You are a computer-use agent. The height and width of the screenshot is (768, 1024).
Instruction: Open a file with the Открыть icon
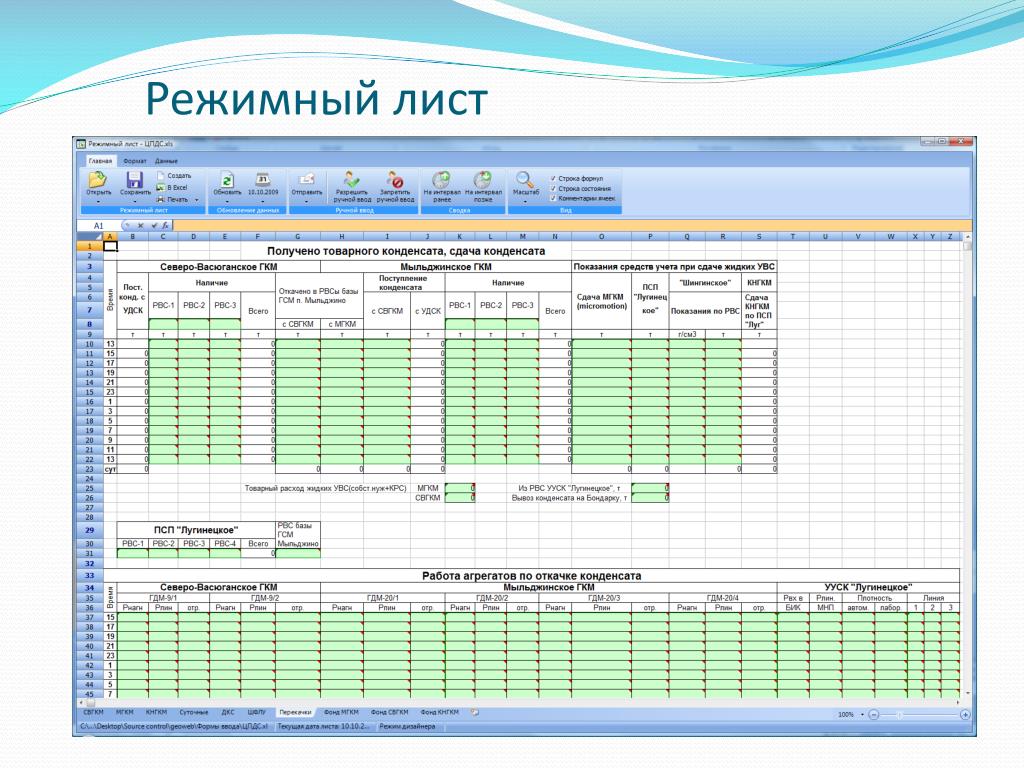point(97,180)
